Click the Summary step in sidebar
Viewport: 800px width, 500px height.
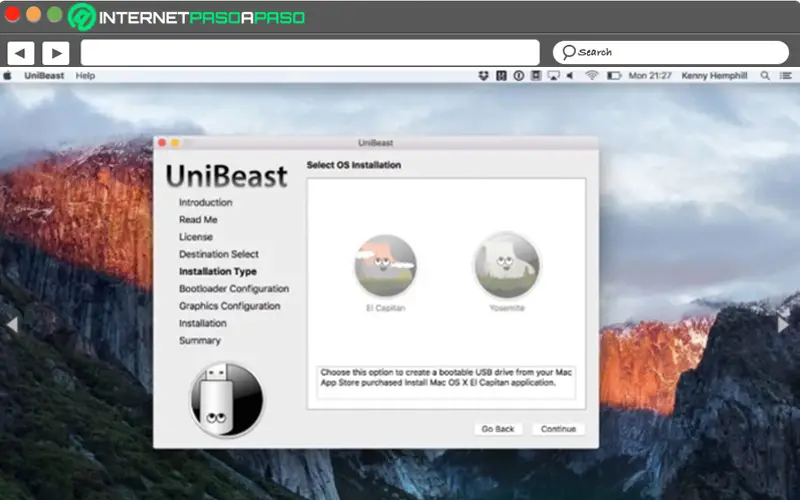click(x=199, y=341)
